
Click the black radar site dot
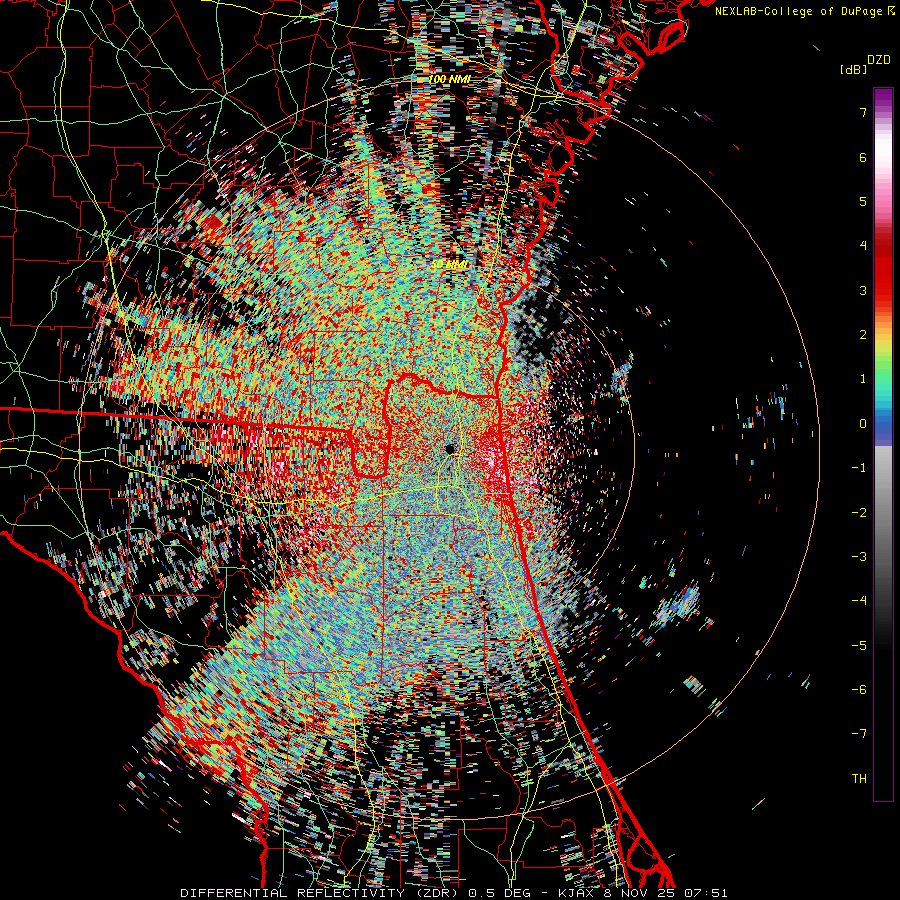[451, 448]
